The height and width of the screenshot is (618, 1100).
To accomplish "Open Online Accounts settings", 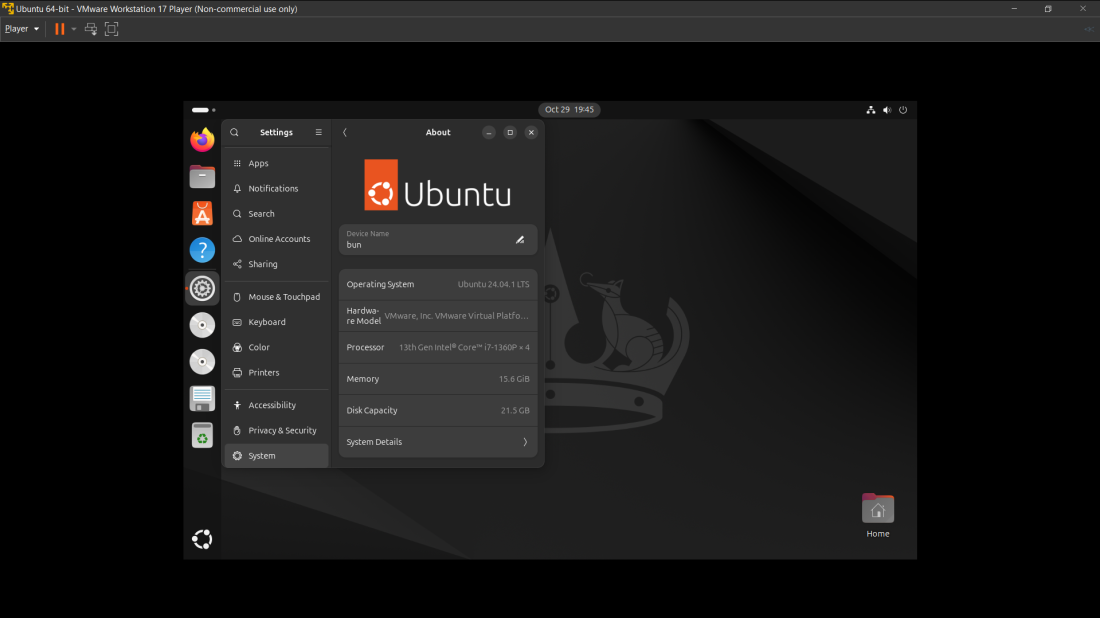I will tap(276, 239).
